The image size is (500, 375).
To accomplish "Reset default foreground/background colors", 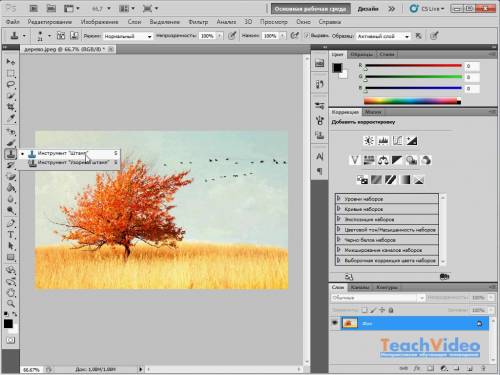I will 6,314.
